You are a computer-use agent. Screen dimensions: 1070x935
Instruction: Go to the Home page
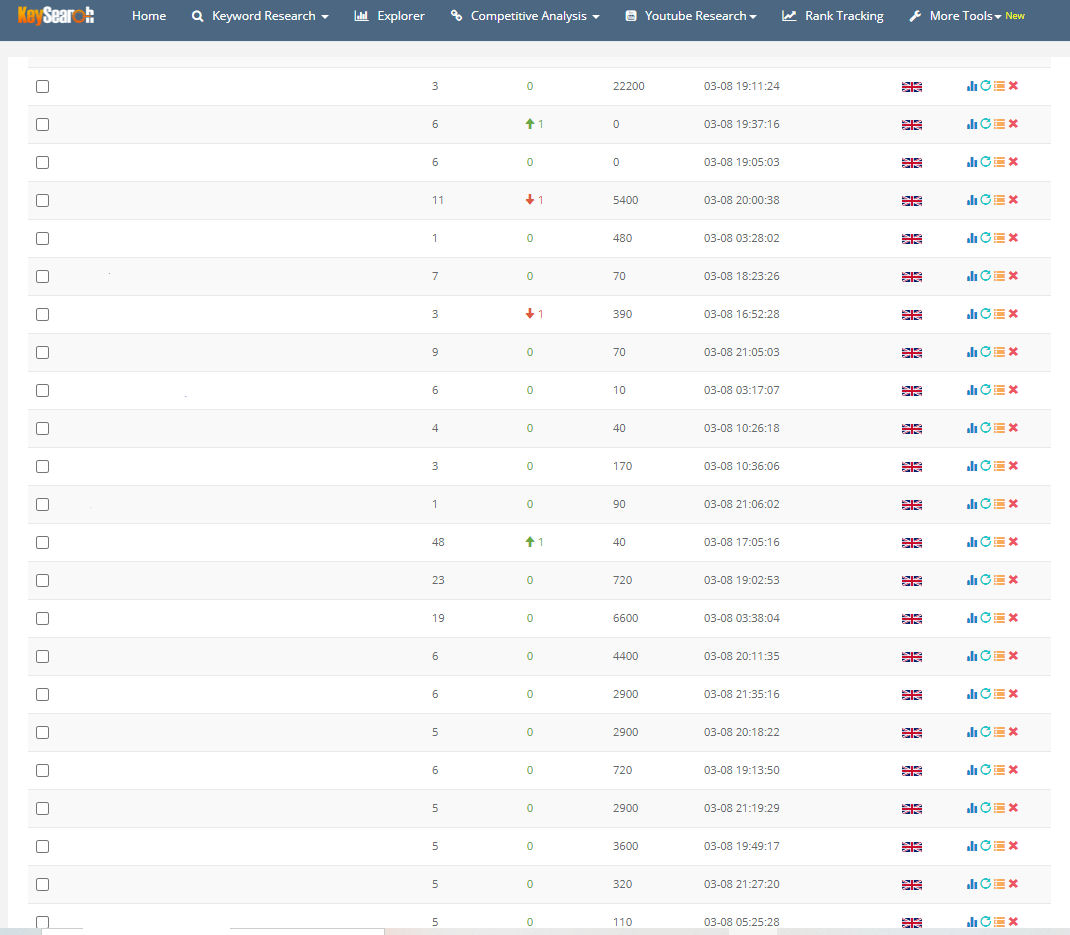click(x=149, y=16)
